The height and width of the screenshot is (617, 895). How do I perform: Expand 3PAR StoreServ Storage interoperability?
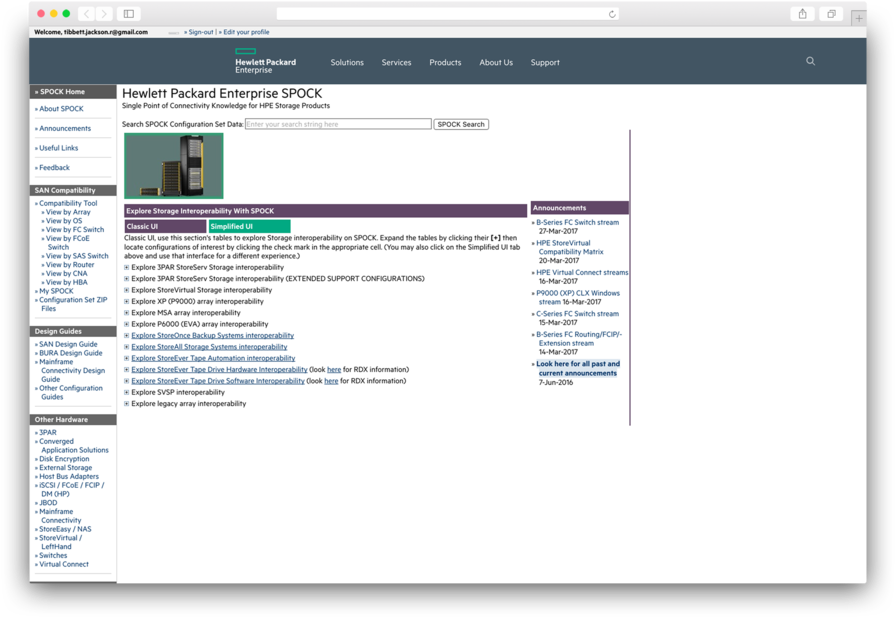pos(127,267)
